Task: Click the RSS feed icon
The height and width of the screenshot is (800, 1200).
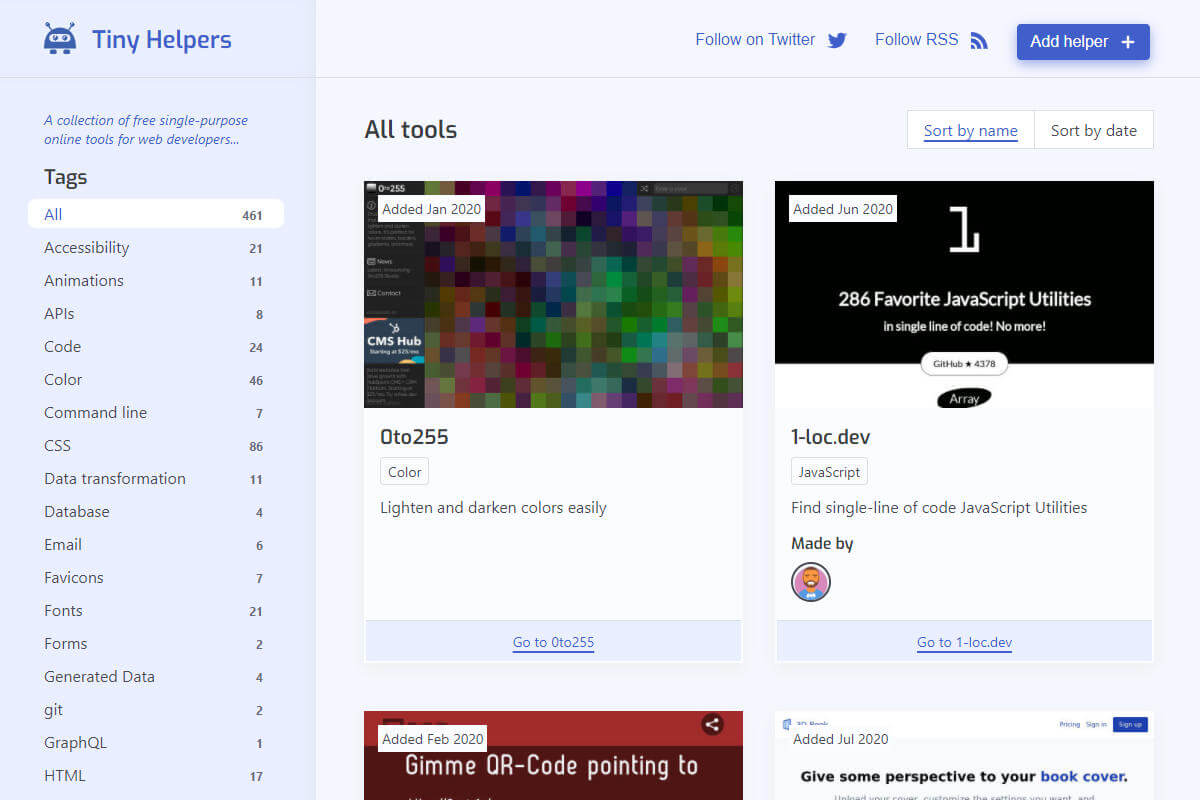Action: 979,41
